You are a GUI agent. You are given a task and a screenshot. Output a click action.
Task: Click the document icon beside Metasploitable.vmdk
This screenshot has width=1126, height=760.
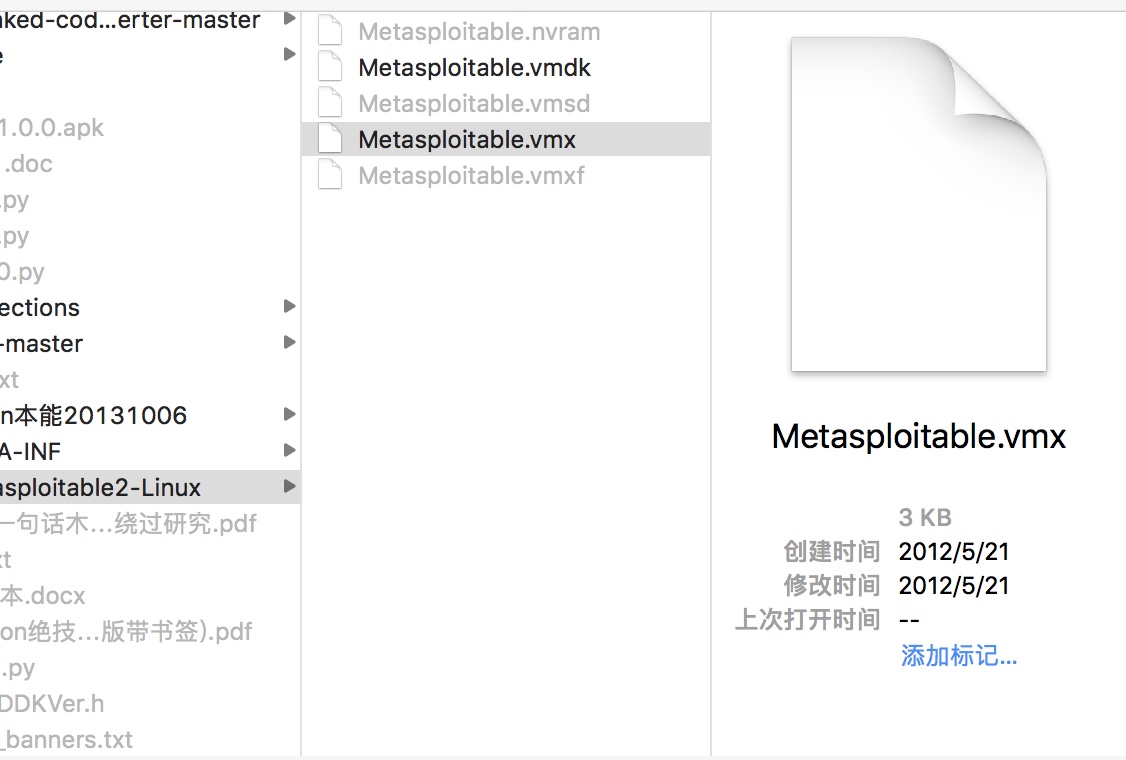330,67
